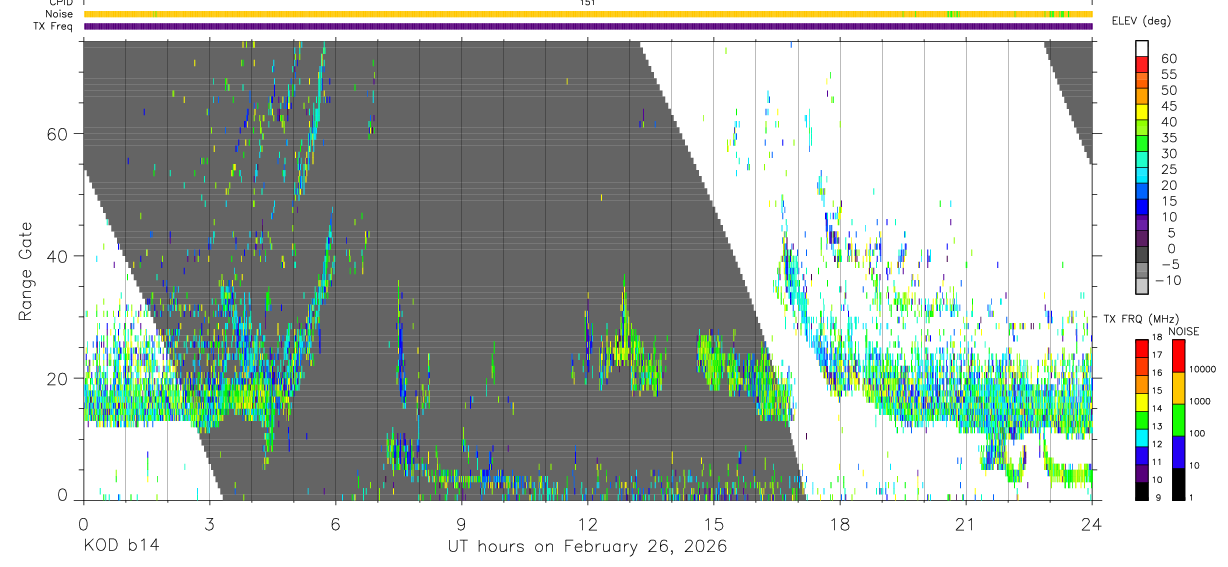
Task: Click the x-axis tick label "6"
Action: point(335,524)
